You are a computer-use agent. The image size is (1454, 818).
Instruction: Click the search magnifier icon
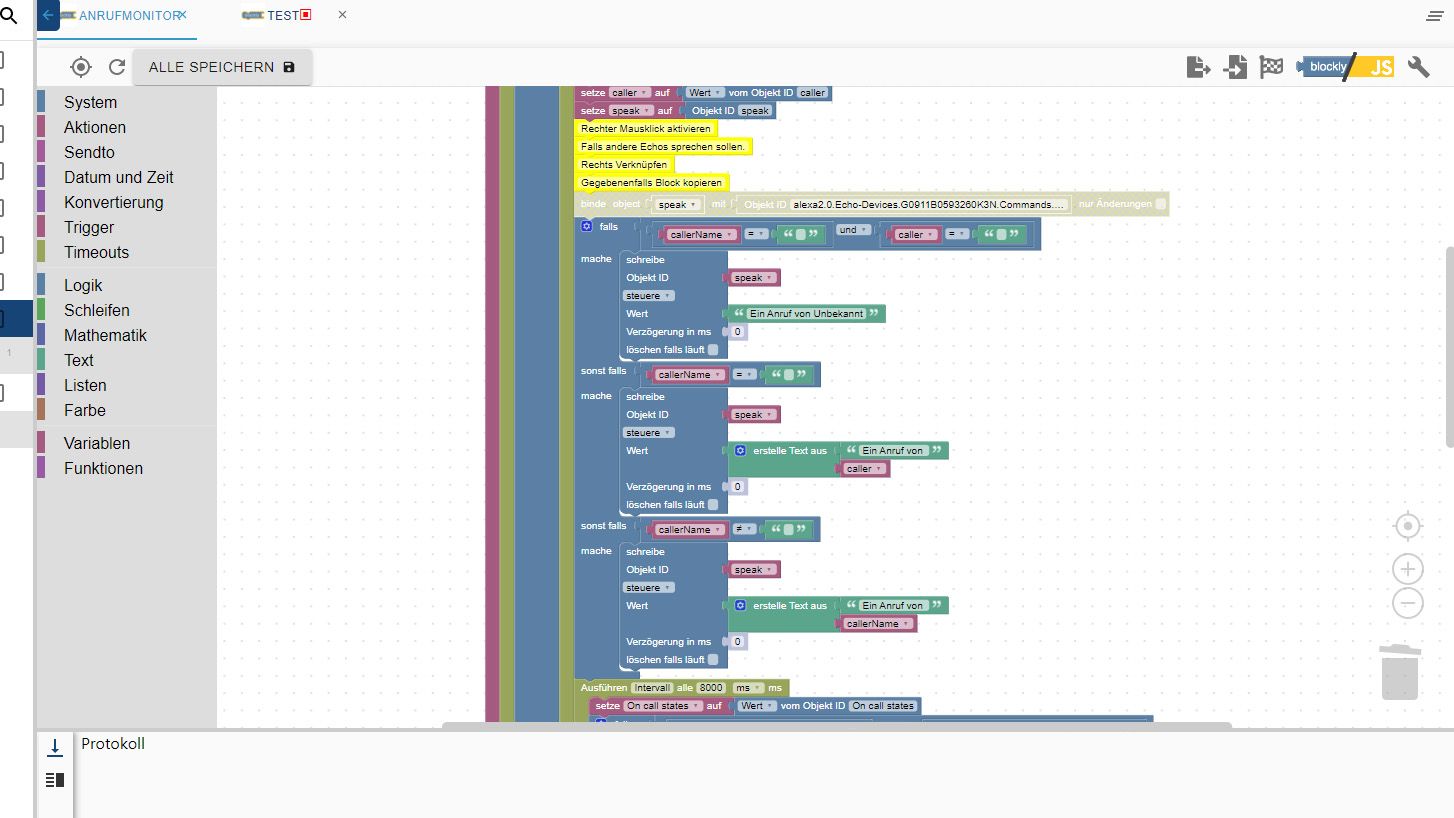tap(8, 16)
